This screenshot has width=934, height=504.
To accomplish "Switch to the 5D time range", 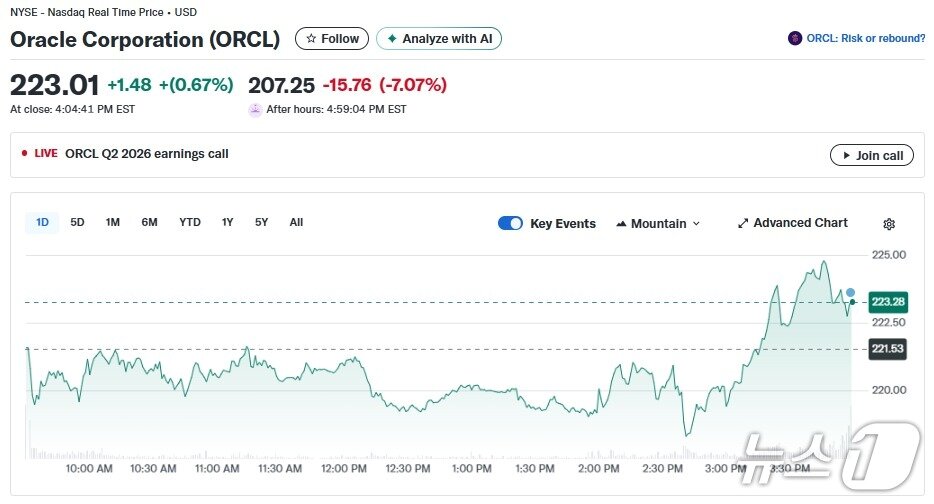I will click(x=77, y=222).
